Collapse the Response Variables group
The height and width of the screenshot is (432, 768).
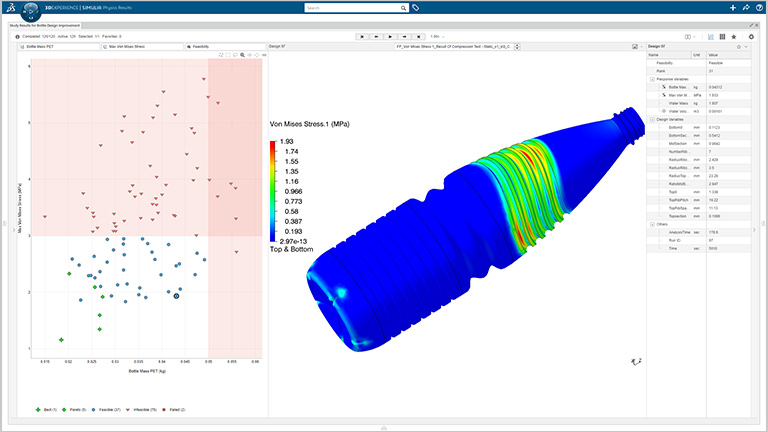[651, 78]
